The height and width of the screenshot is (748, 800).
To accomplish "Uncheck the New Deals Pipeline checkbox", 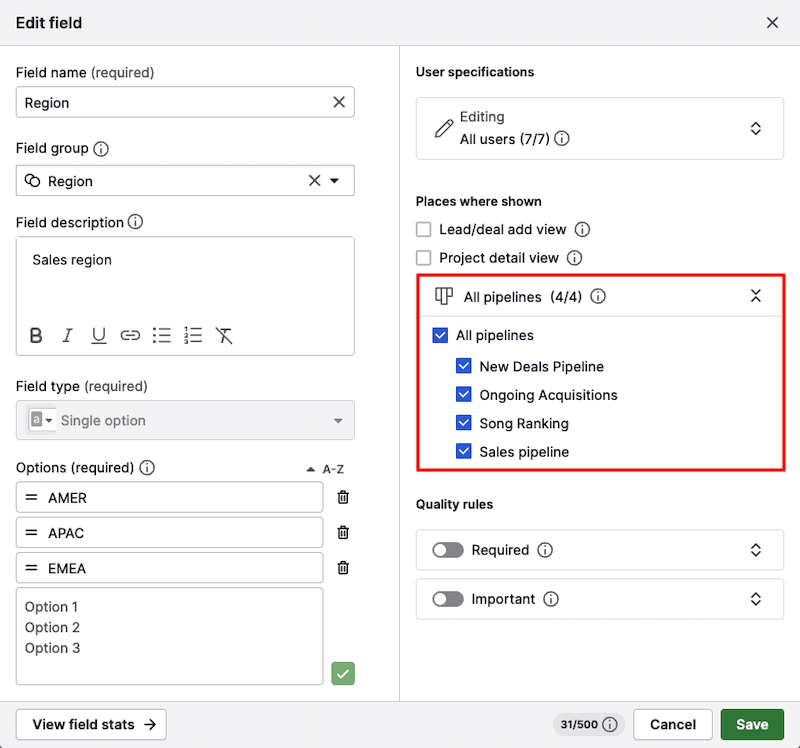I will click(464, 366).
